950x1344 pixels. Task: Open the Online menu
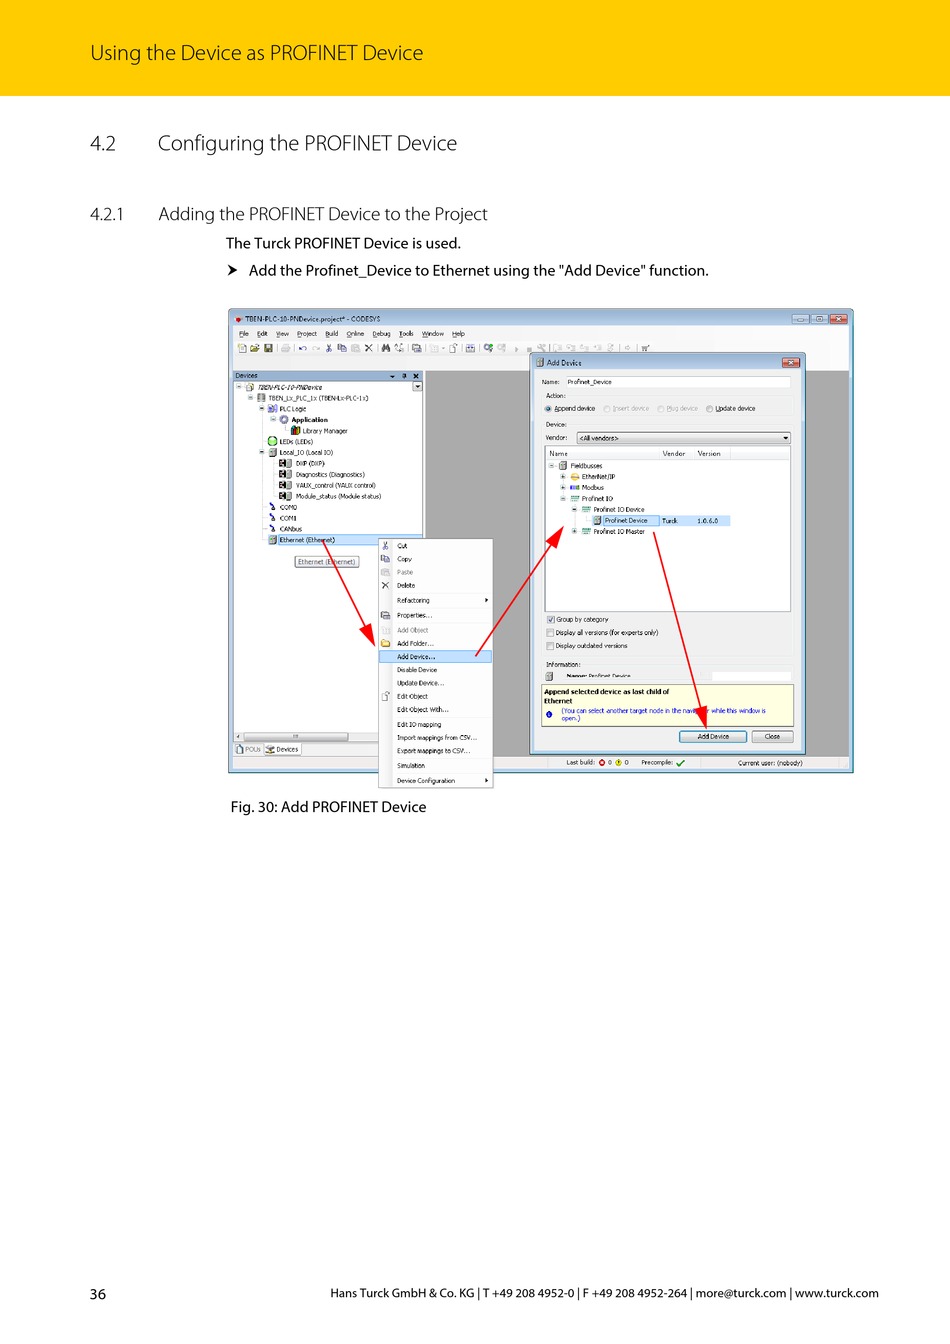pyautogui.click(x=355, y=334)
